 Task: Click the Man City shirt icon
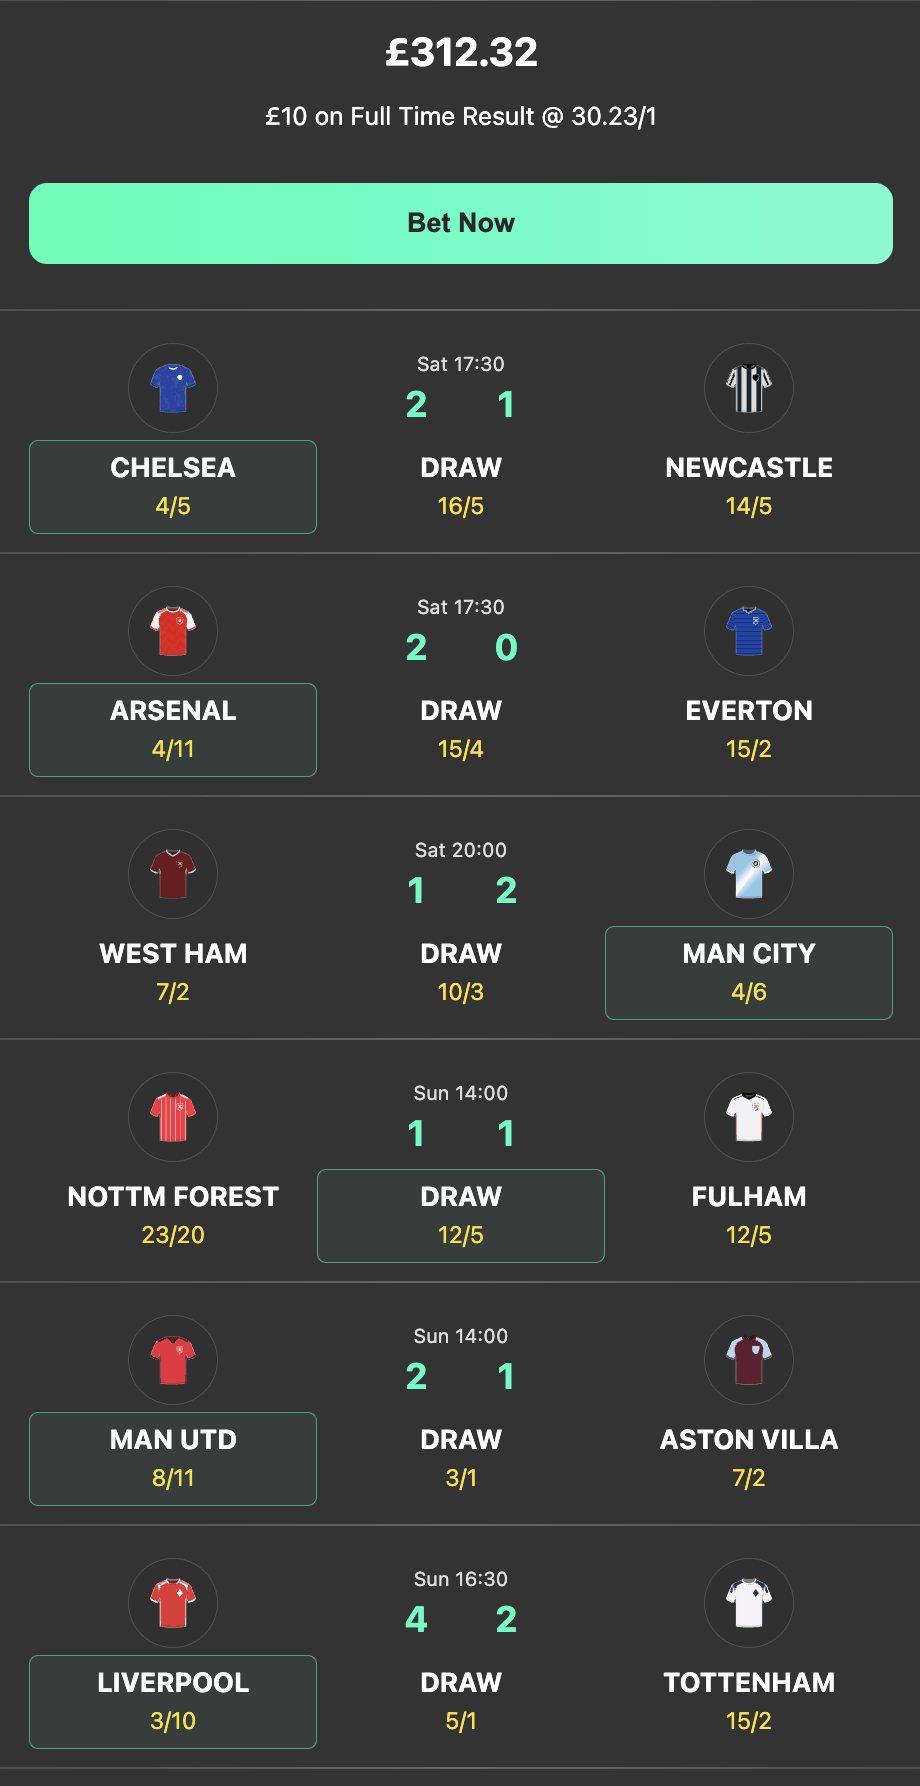(x=748, y=874)
